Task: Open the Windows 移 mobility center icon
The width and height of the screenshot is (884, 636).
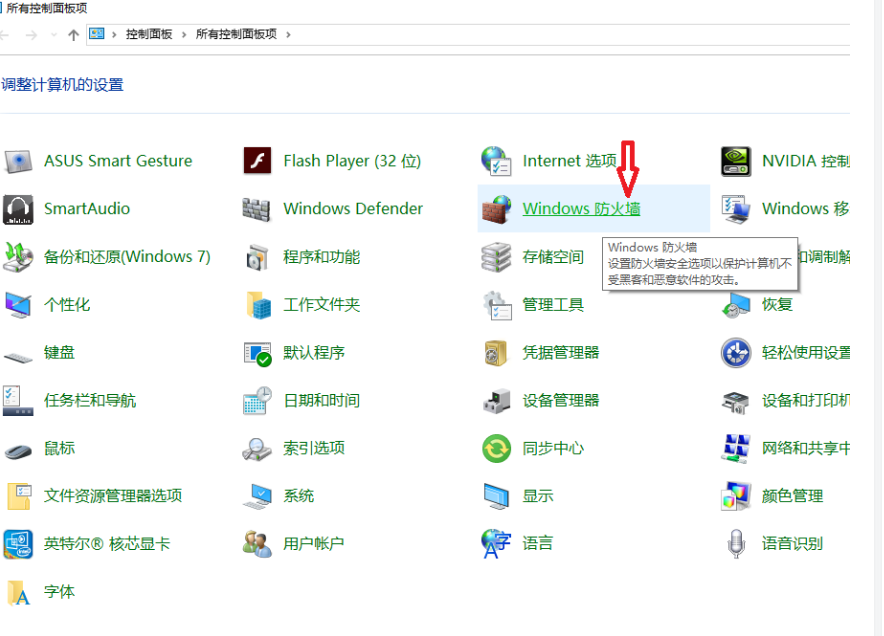Action: click(736, 209)
